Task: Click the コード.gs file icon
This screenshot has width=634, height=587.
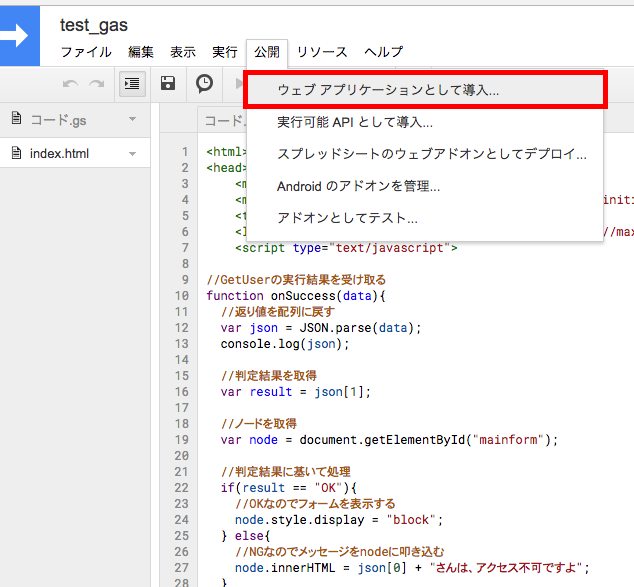Action: (x=16, y=119)
